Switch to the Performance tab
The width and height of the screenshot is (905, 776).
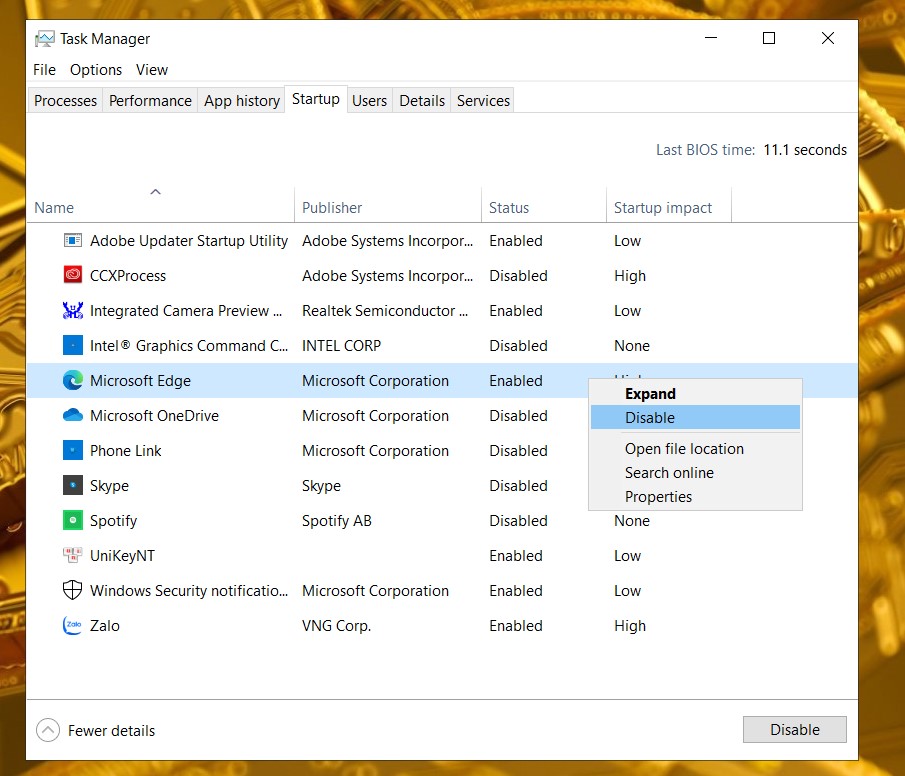click(x=150, y=100)
